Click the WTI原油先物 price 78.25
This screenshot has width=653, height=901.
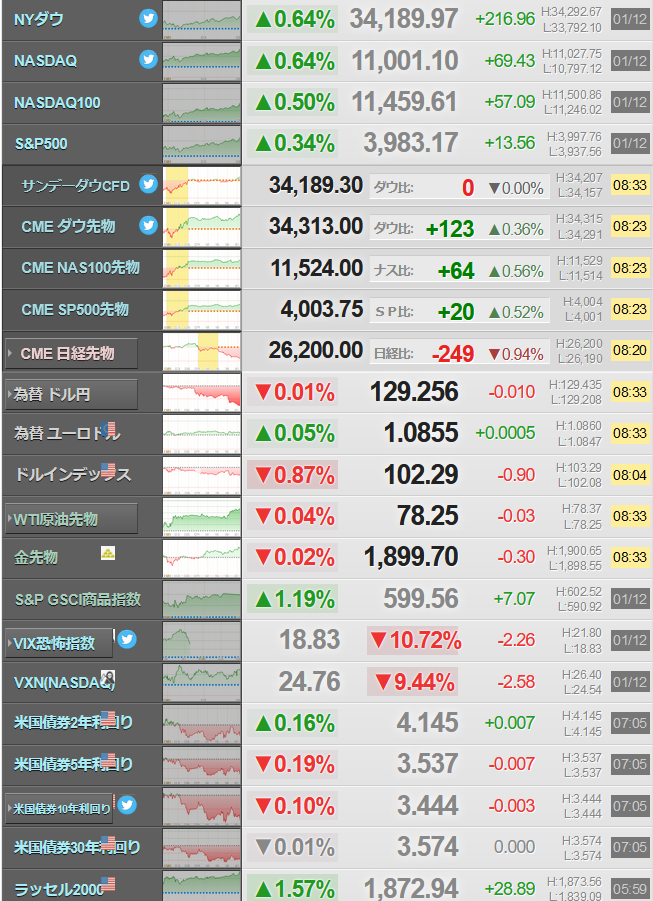point(428,516)
